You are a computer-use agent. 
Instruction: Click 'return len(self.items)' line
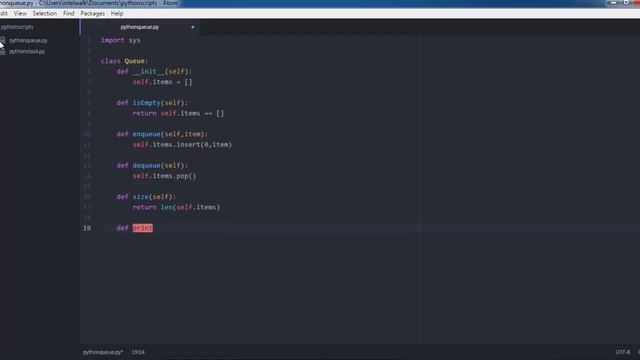[x=176, y=207]
